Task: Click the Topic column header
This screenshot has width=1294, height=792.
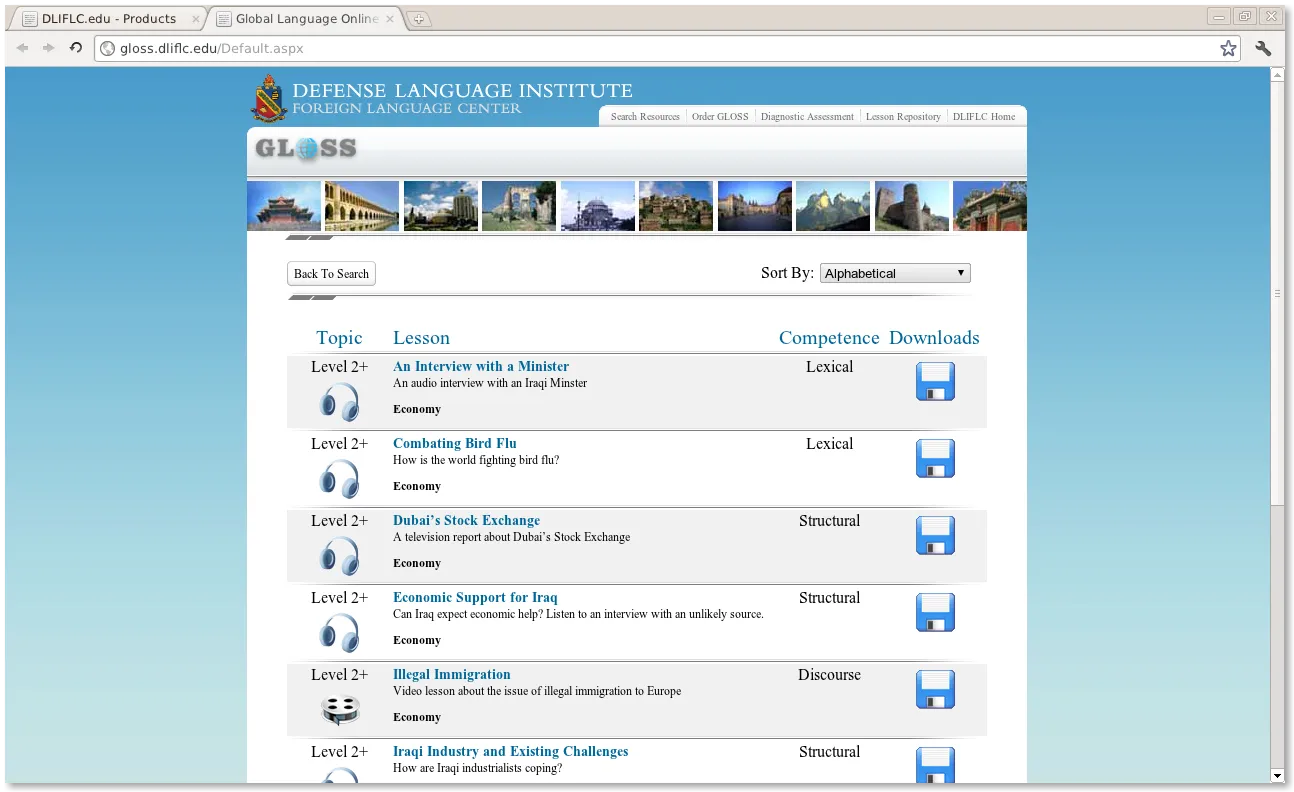Action: click(x=339, y=338)
